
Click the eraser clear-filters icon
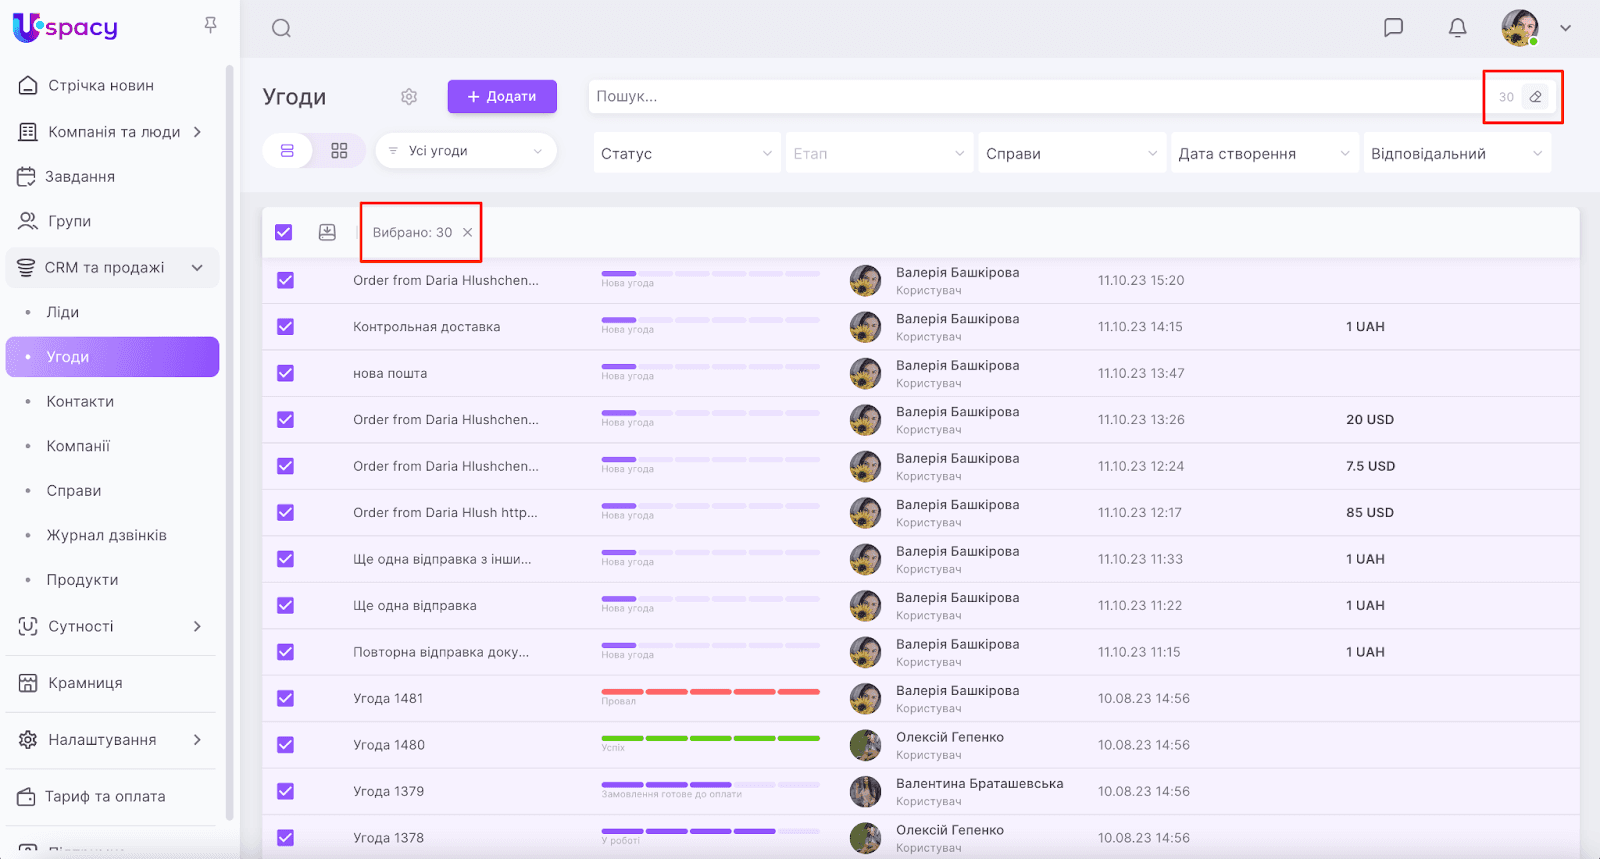[1535, 97]
